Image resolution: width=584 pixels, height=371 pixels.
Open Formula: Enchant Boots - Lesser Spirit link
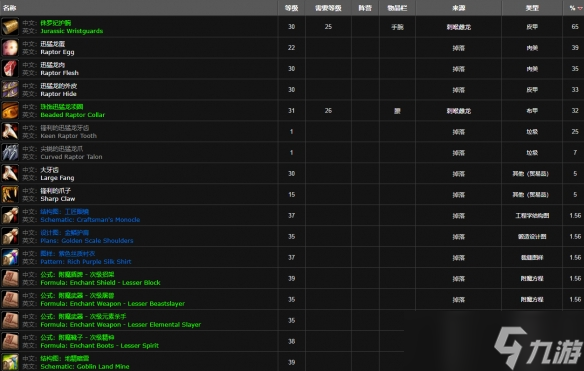[99, 346]
